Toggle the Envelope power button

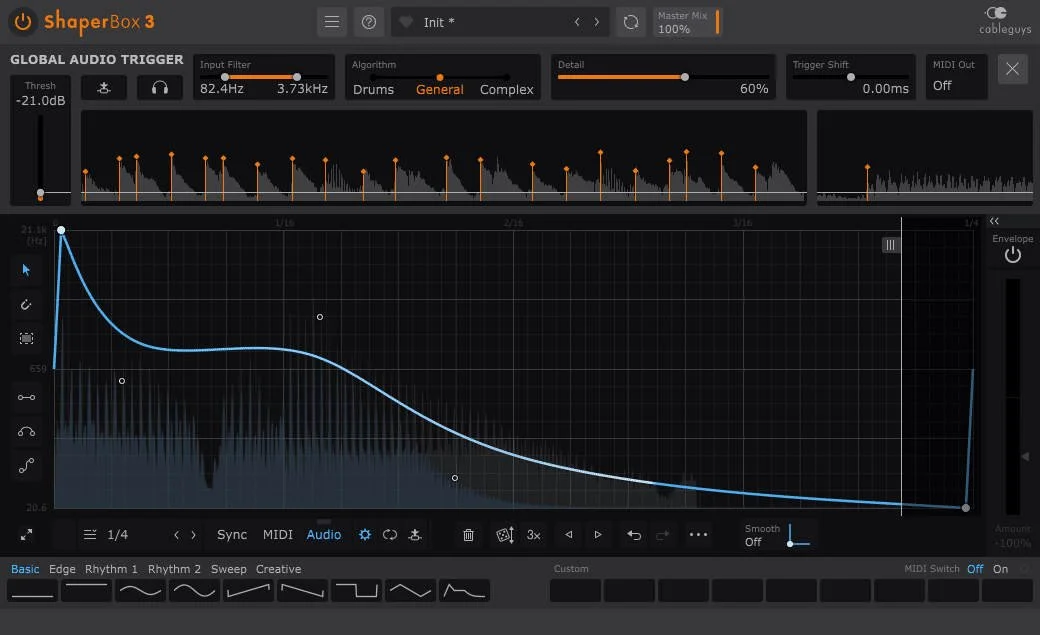1012,253
